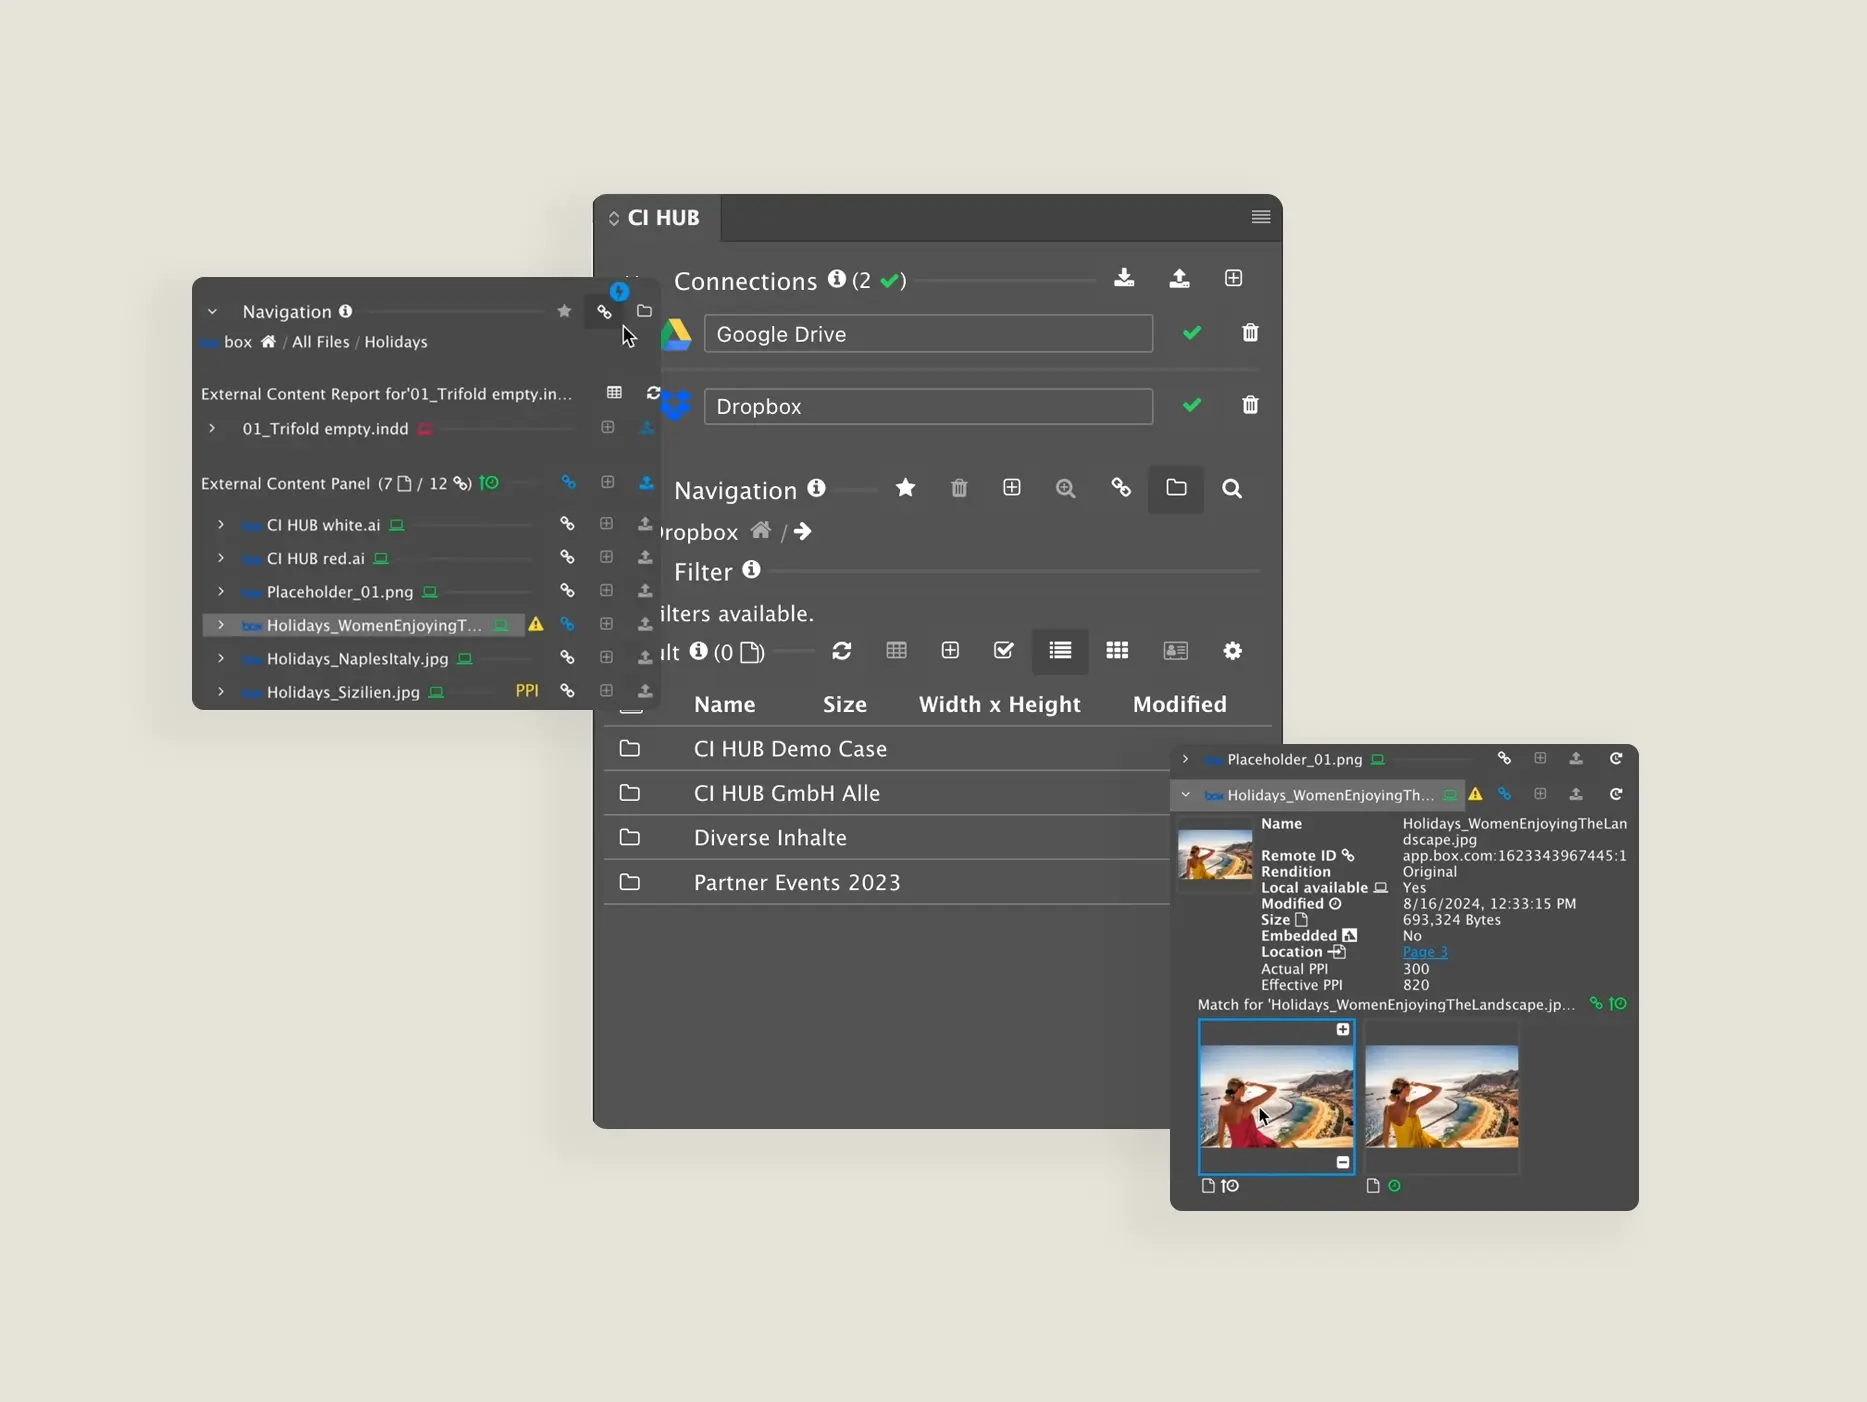Select the yellow dress match thumbnail
The width and height of the screenshot is (1867, 1402).
(x=1442, y=1097)
